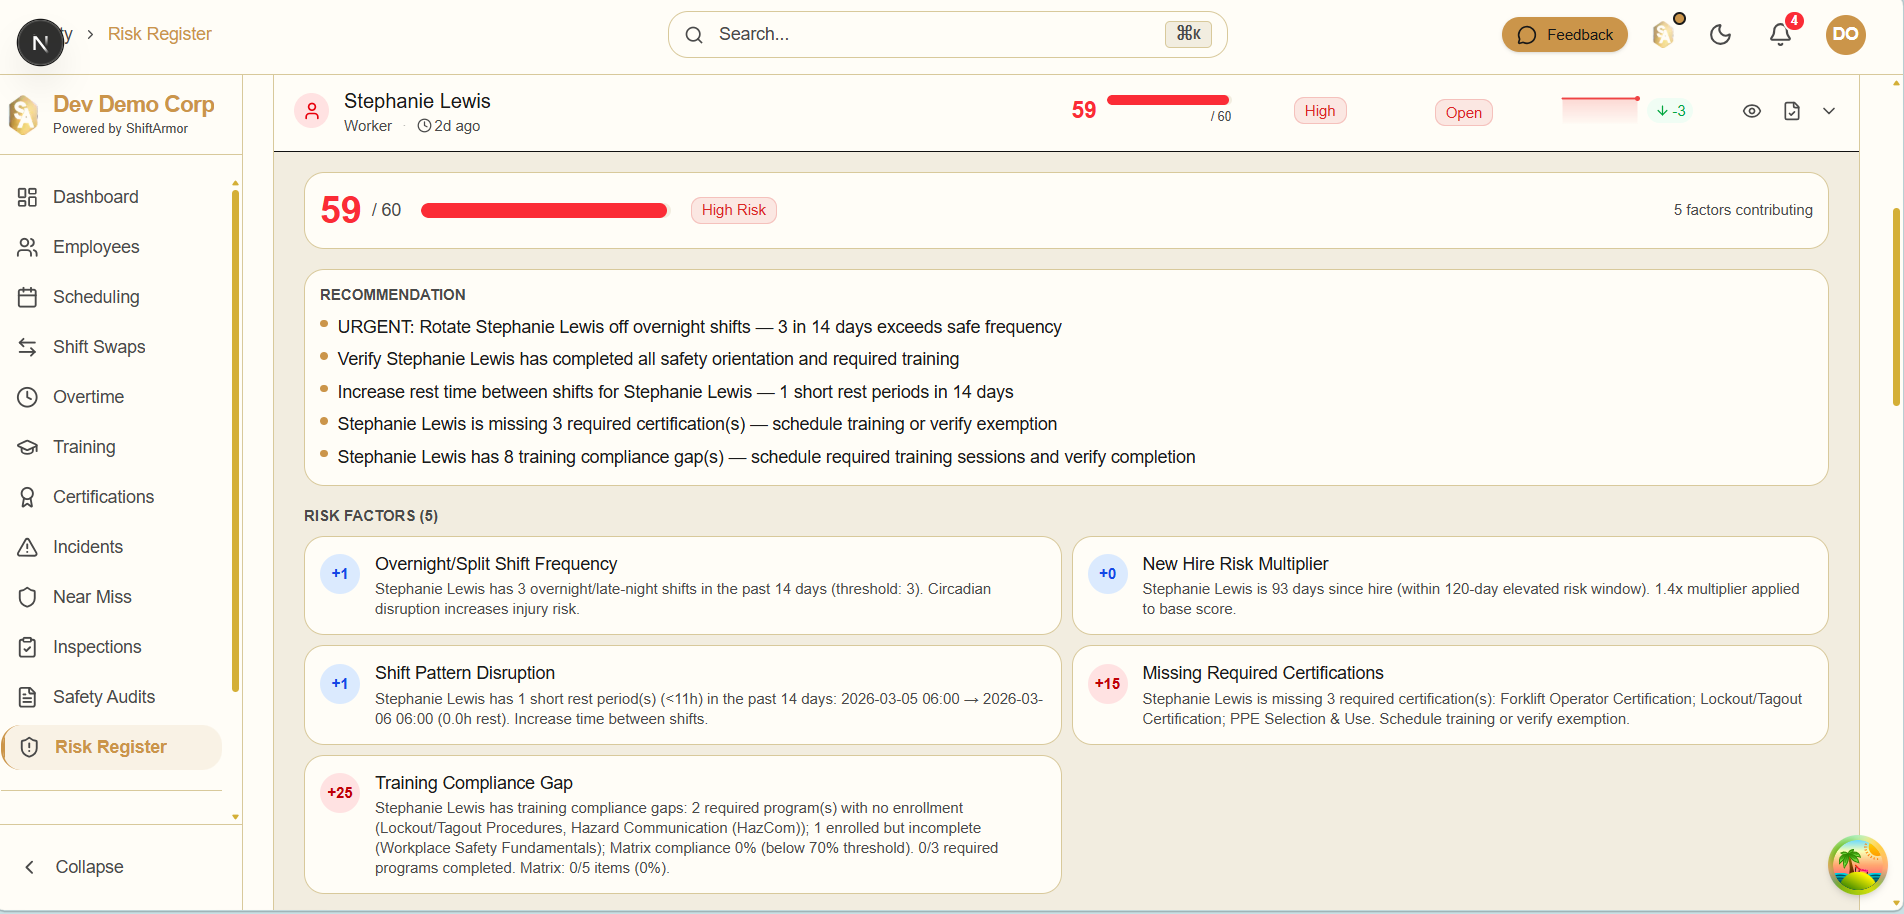Click the Inspections clipboard icon

click(28, 647)
